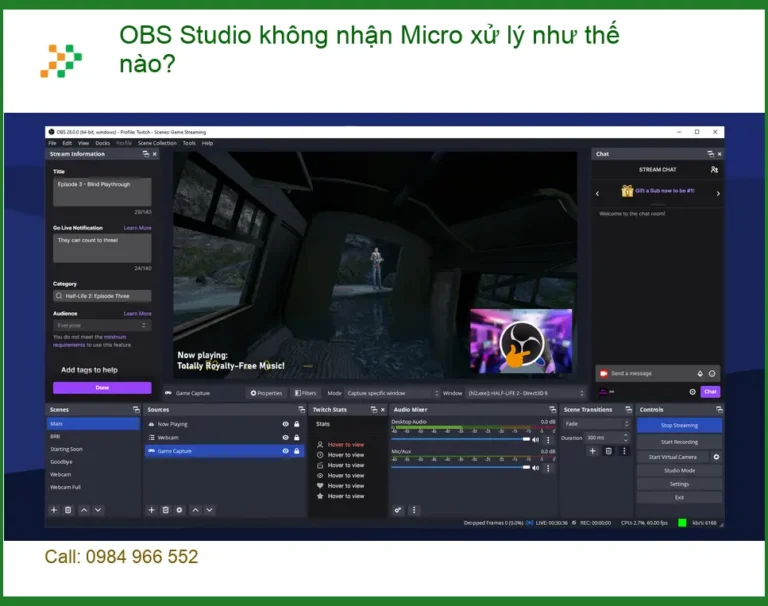Open Desktop Audio options menu dots
Image resolution: width=768 pixels, height=606 pixels.
tap(548, 439)
